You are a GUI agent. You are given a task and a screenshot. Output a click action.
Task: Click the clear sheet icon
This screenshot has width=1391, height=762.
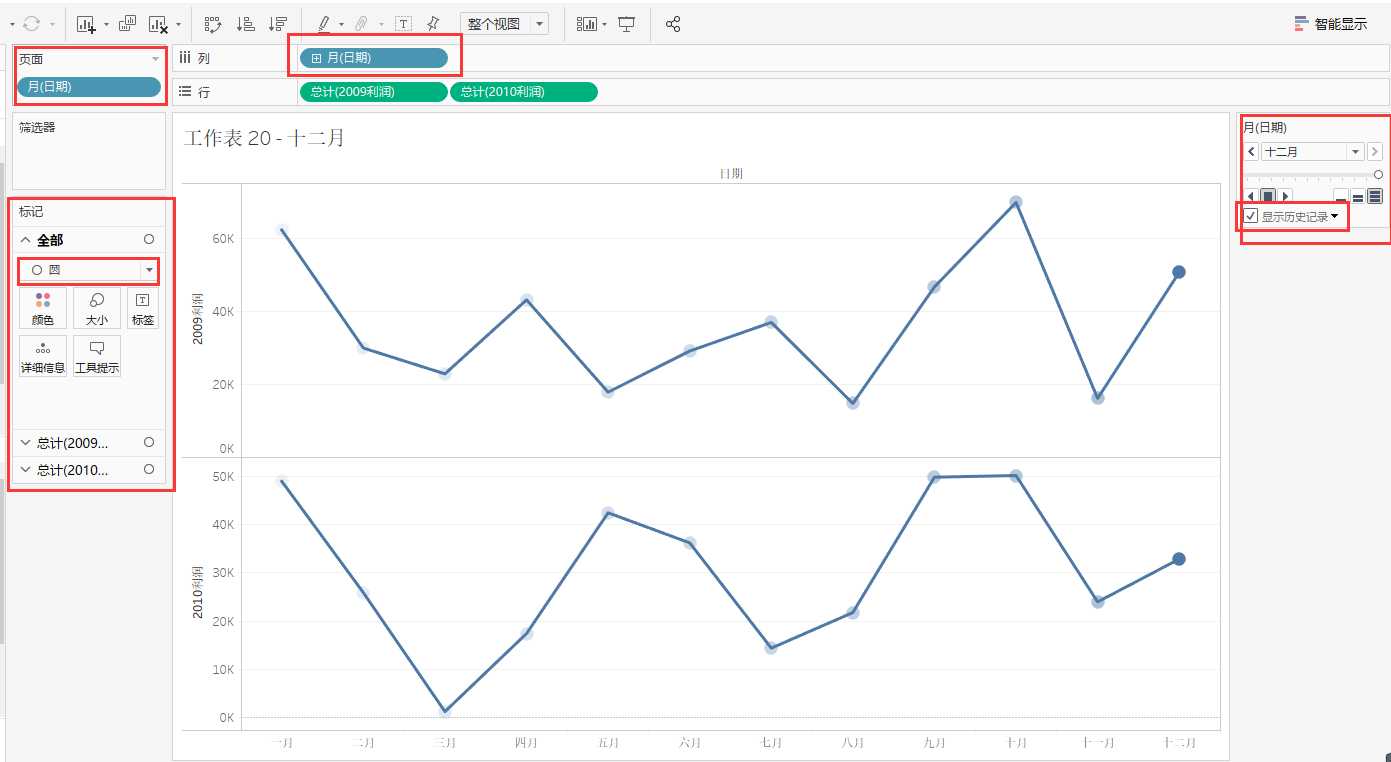[158, 23]
